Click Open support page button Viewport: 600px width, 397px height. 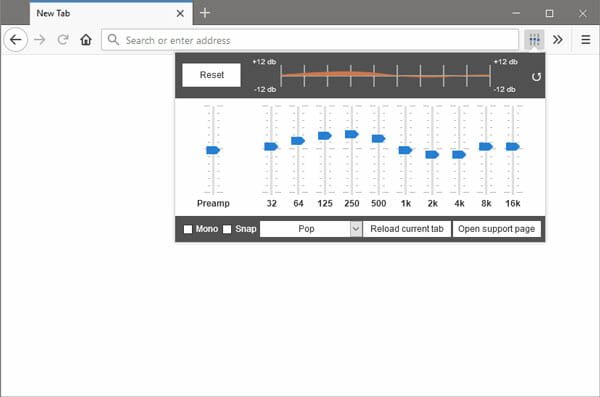[496, 229]
